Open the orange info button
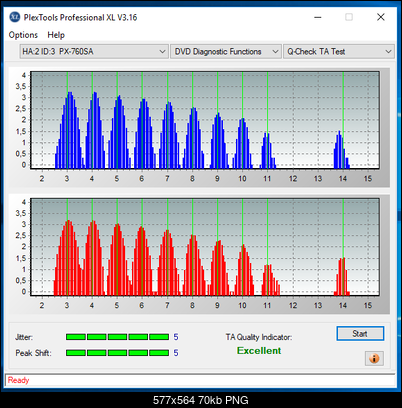402x408 pixels. tap(374, 359)
